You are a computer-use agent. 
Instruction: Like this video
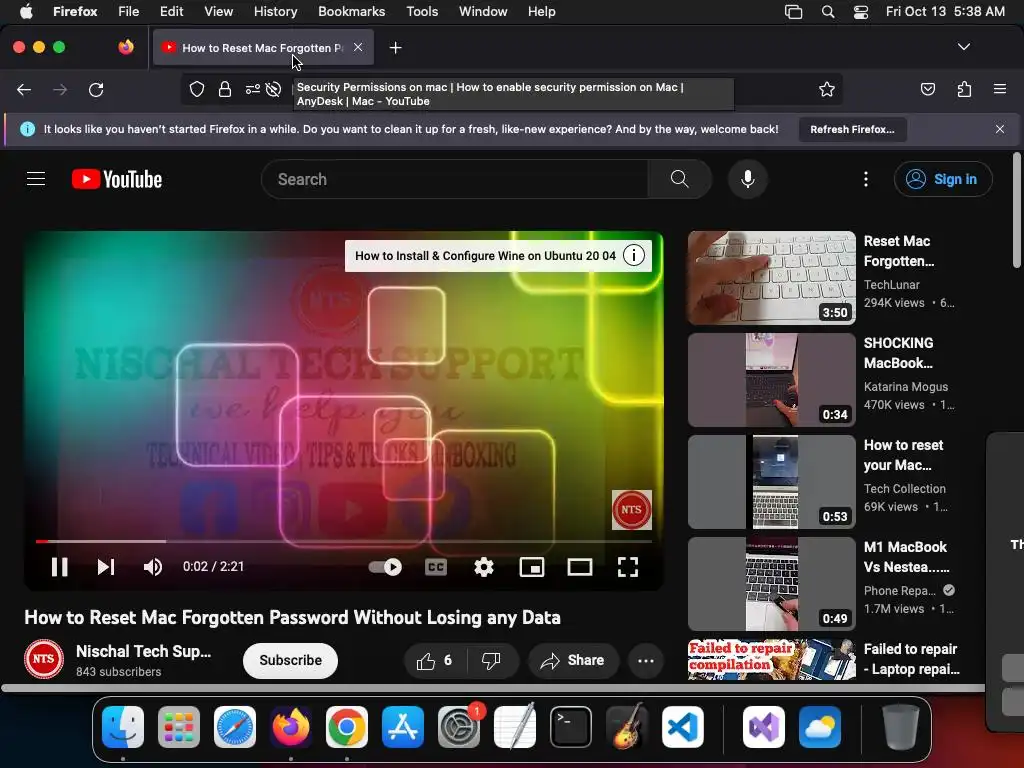(434, 661)
